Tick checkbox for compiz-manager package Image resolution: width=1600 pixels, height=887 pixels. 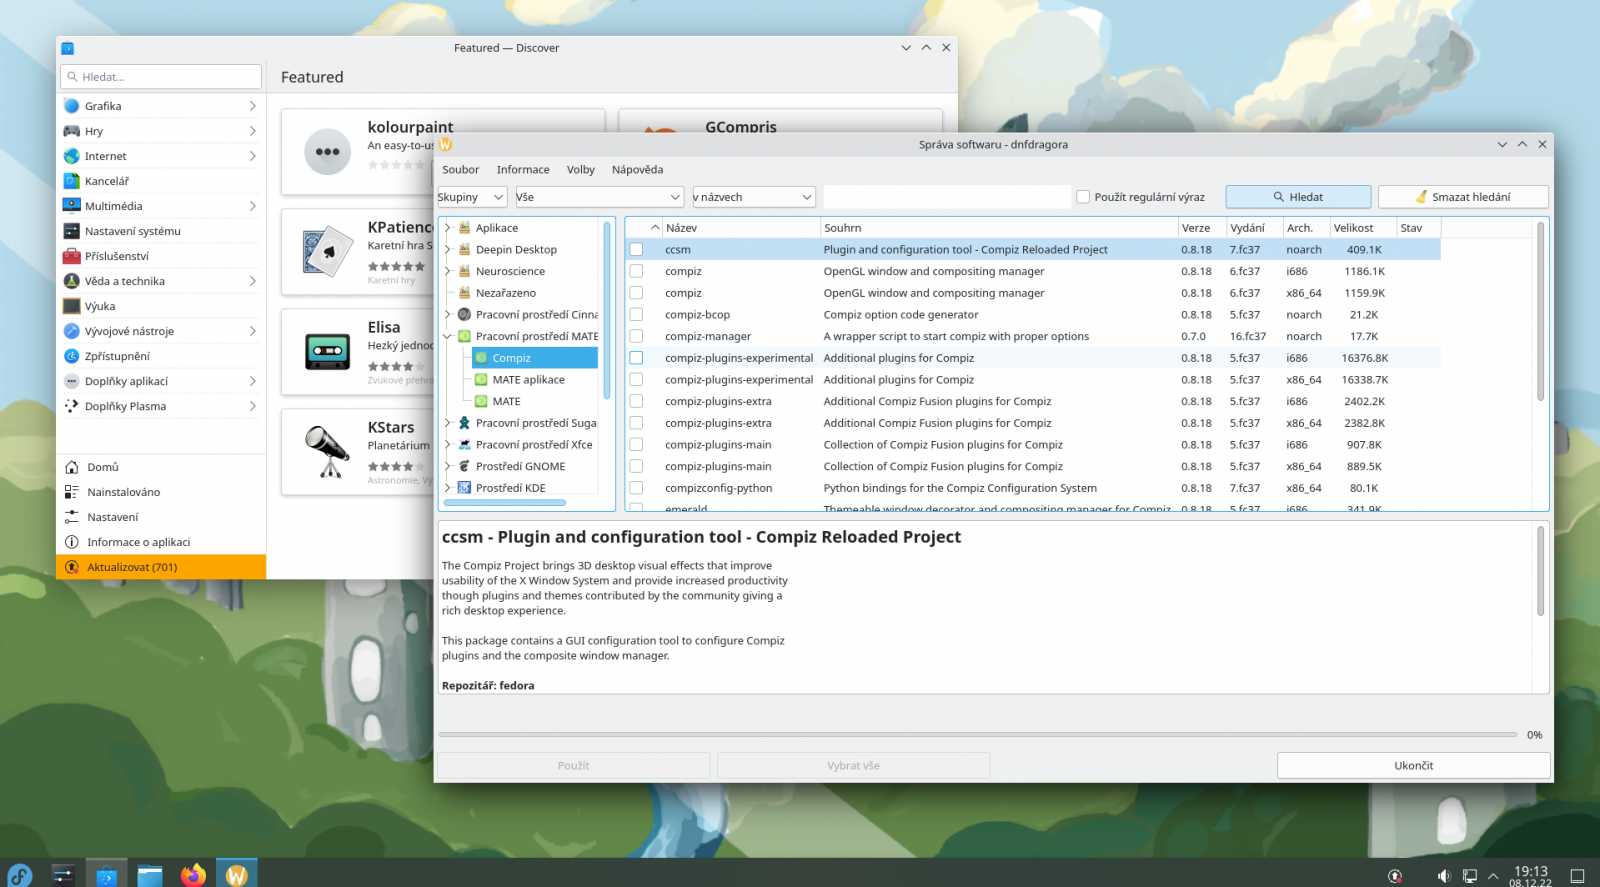click(x=636, y=336)
